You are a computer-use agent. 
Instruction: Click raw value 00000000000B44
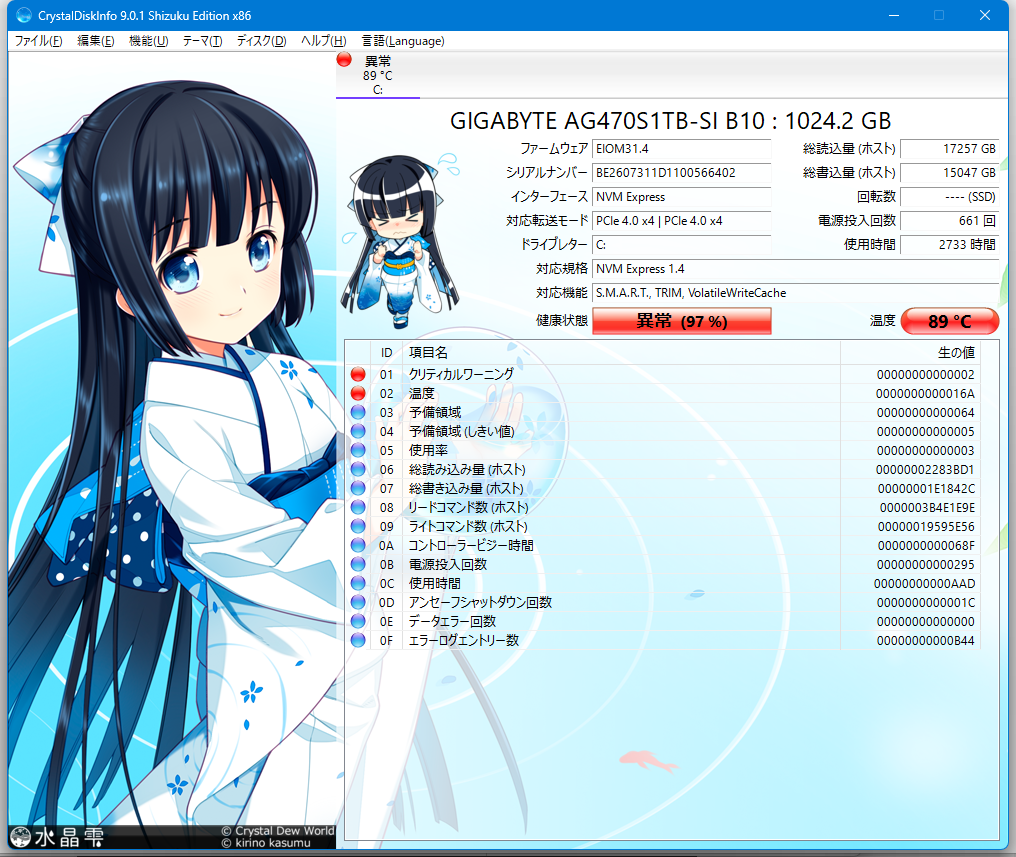click(x=926, y=641)
